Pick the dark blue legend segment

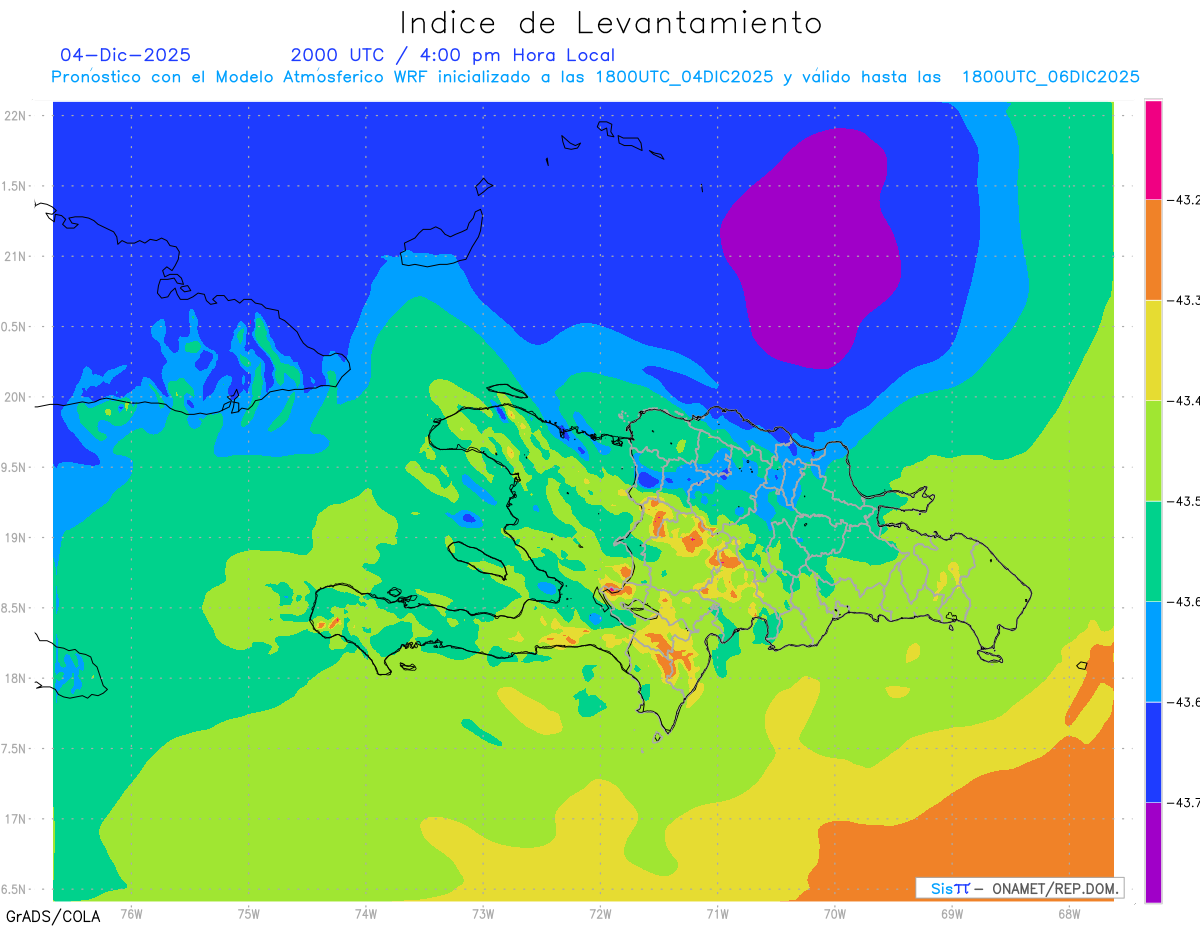(x=1153, y=752)
